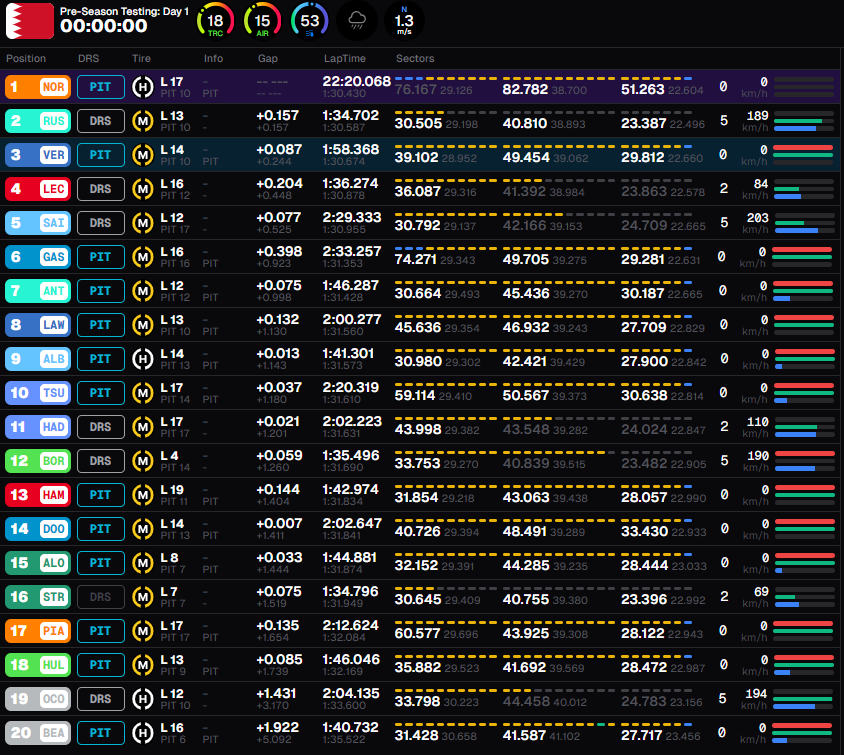Click ANT lap time 1:46.287

point(351,286)
